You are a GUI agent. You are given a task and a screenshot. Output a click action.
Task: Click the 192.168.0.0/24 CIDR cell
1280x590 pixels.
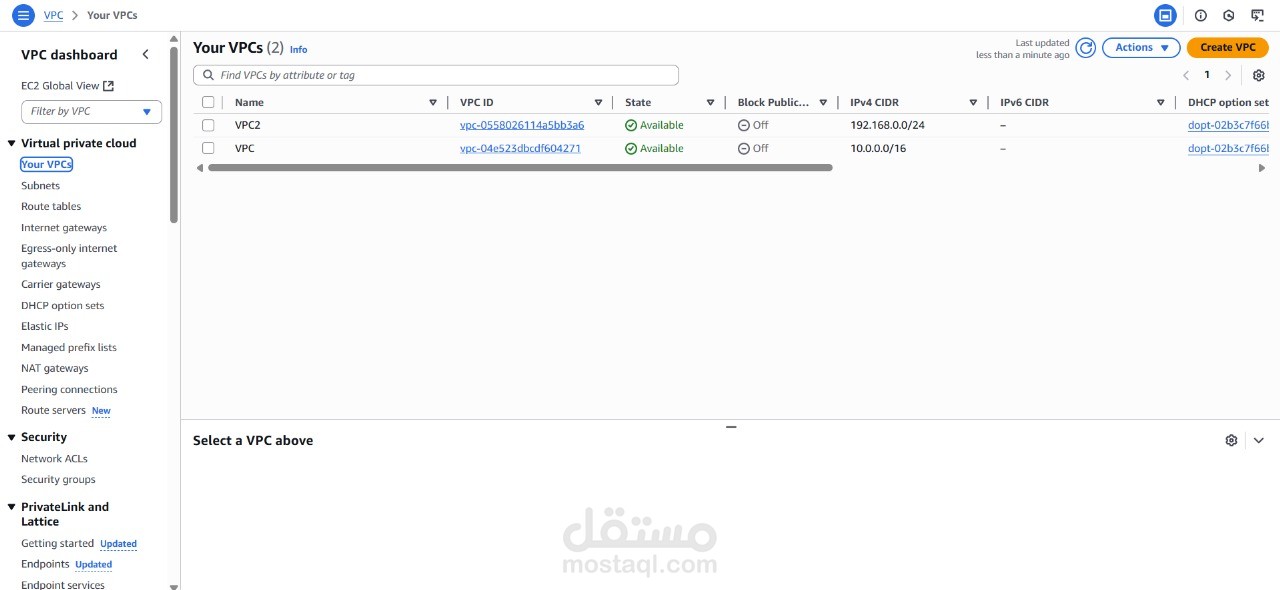887,125
